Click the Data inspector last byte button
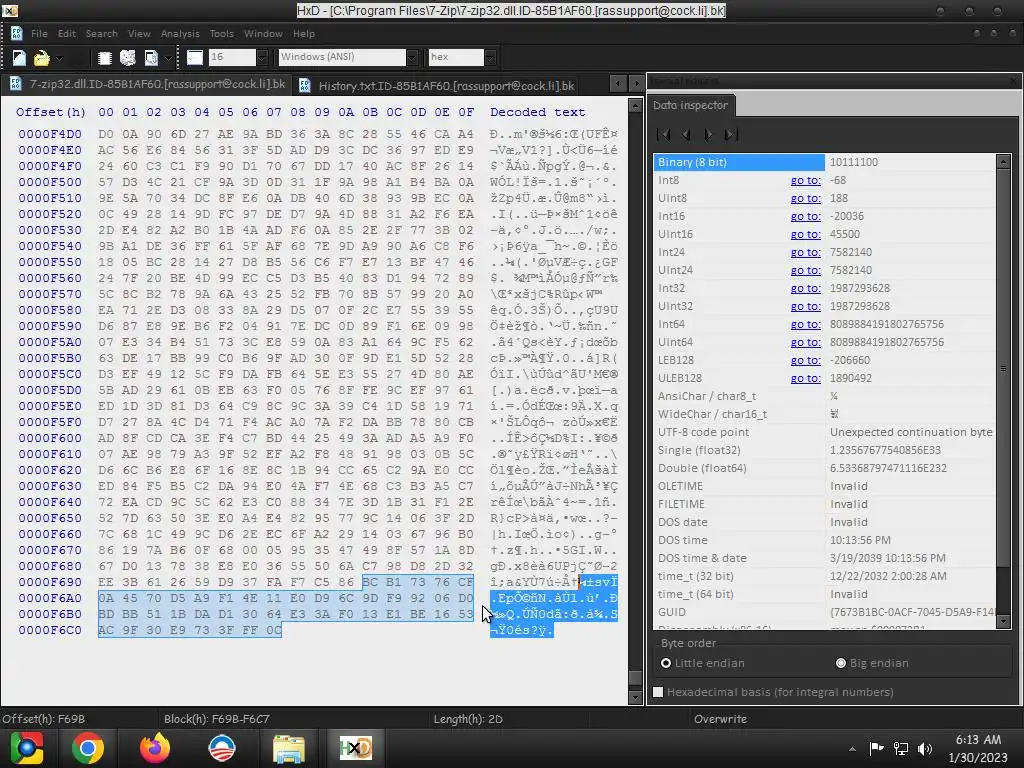Screen dimensions: 1024x768 [731, 135]
